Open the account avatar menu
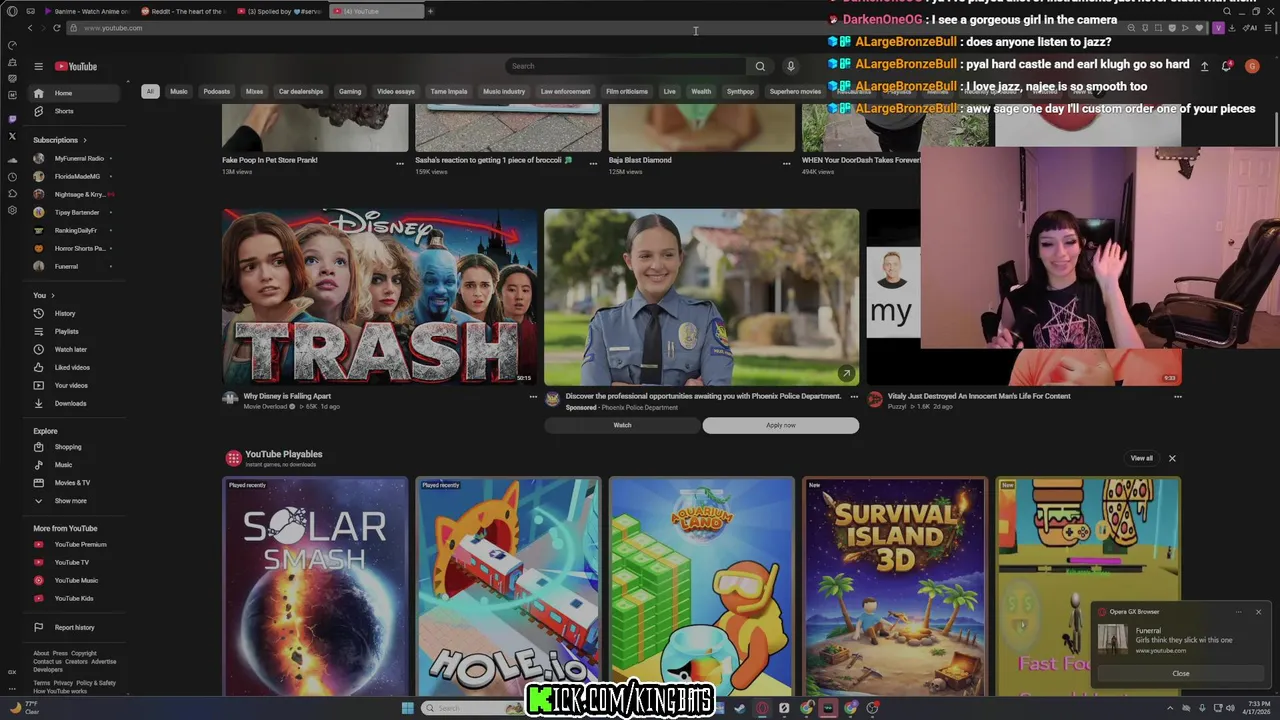 1252,66
